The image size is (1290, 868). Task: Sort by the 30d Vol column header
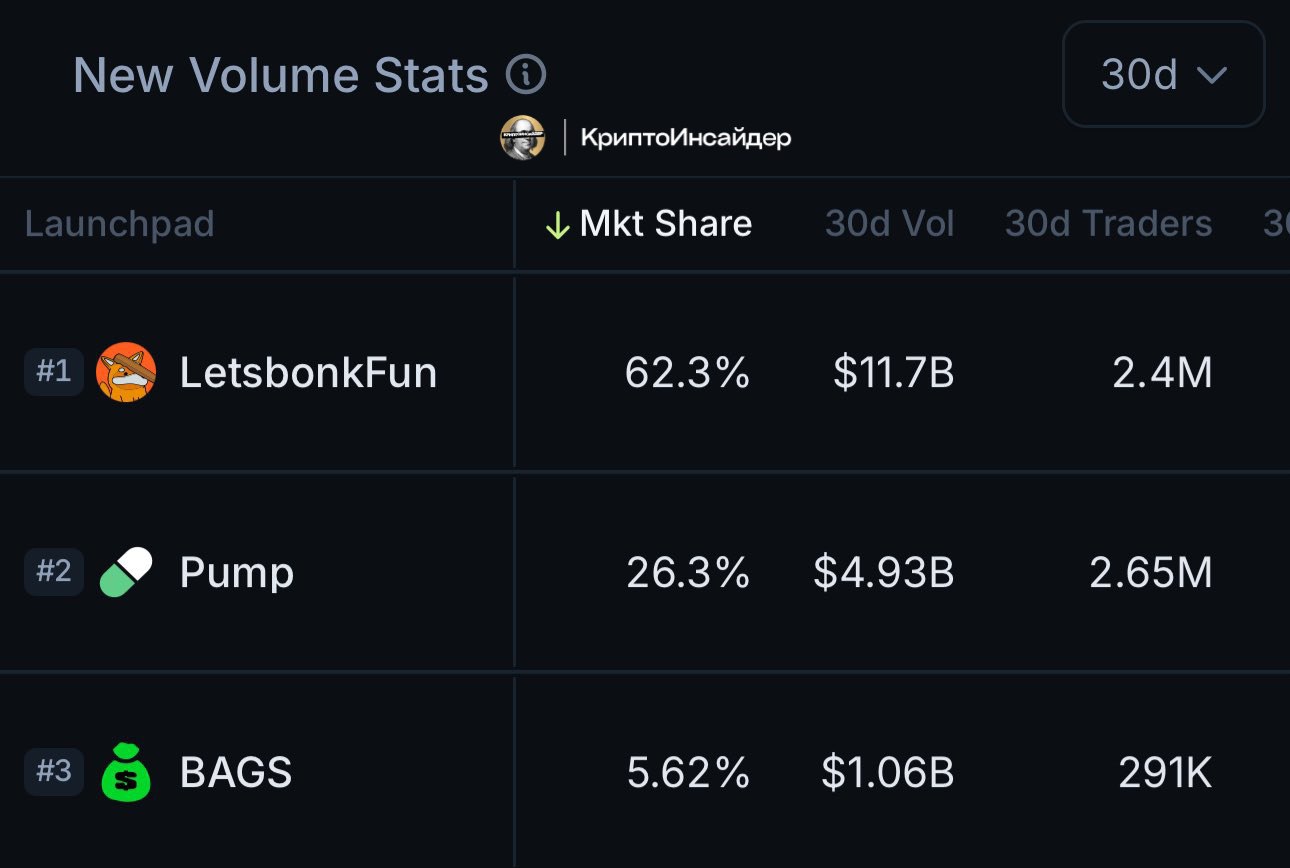tap(889, 224)
